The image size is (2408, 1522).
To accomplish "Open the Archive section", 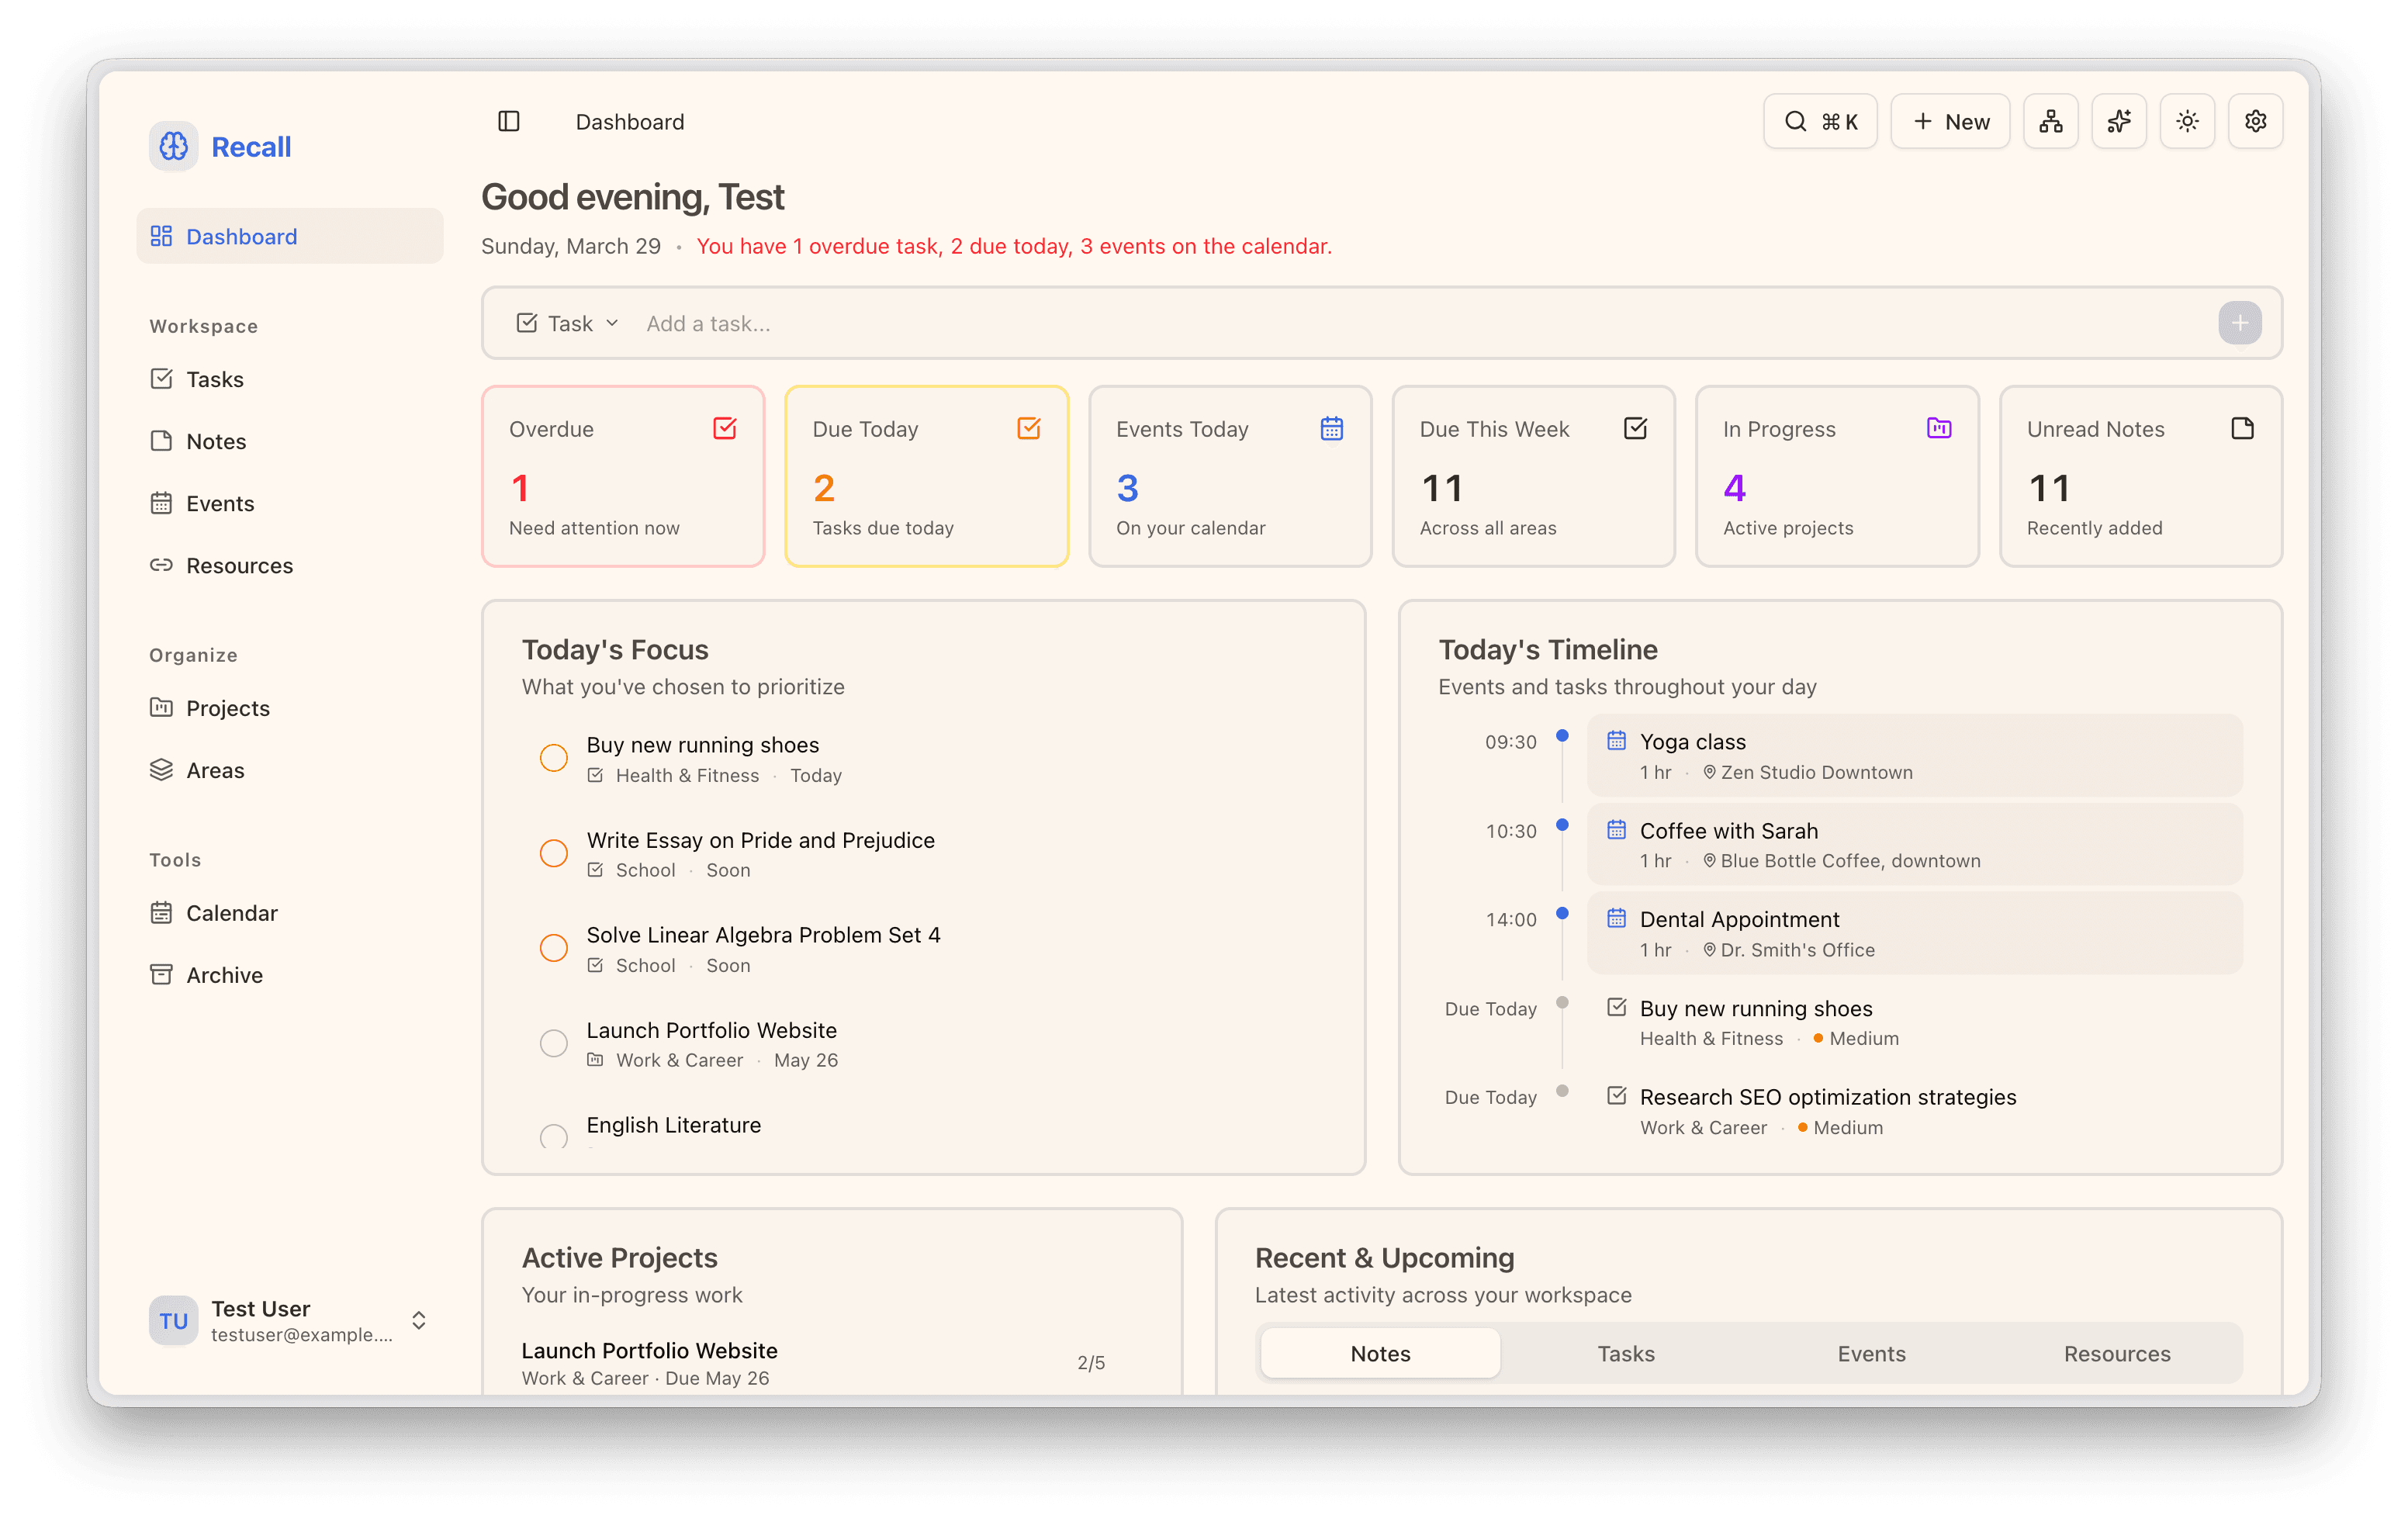I will [x=226, y=974].
